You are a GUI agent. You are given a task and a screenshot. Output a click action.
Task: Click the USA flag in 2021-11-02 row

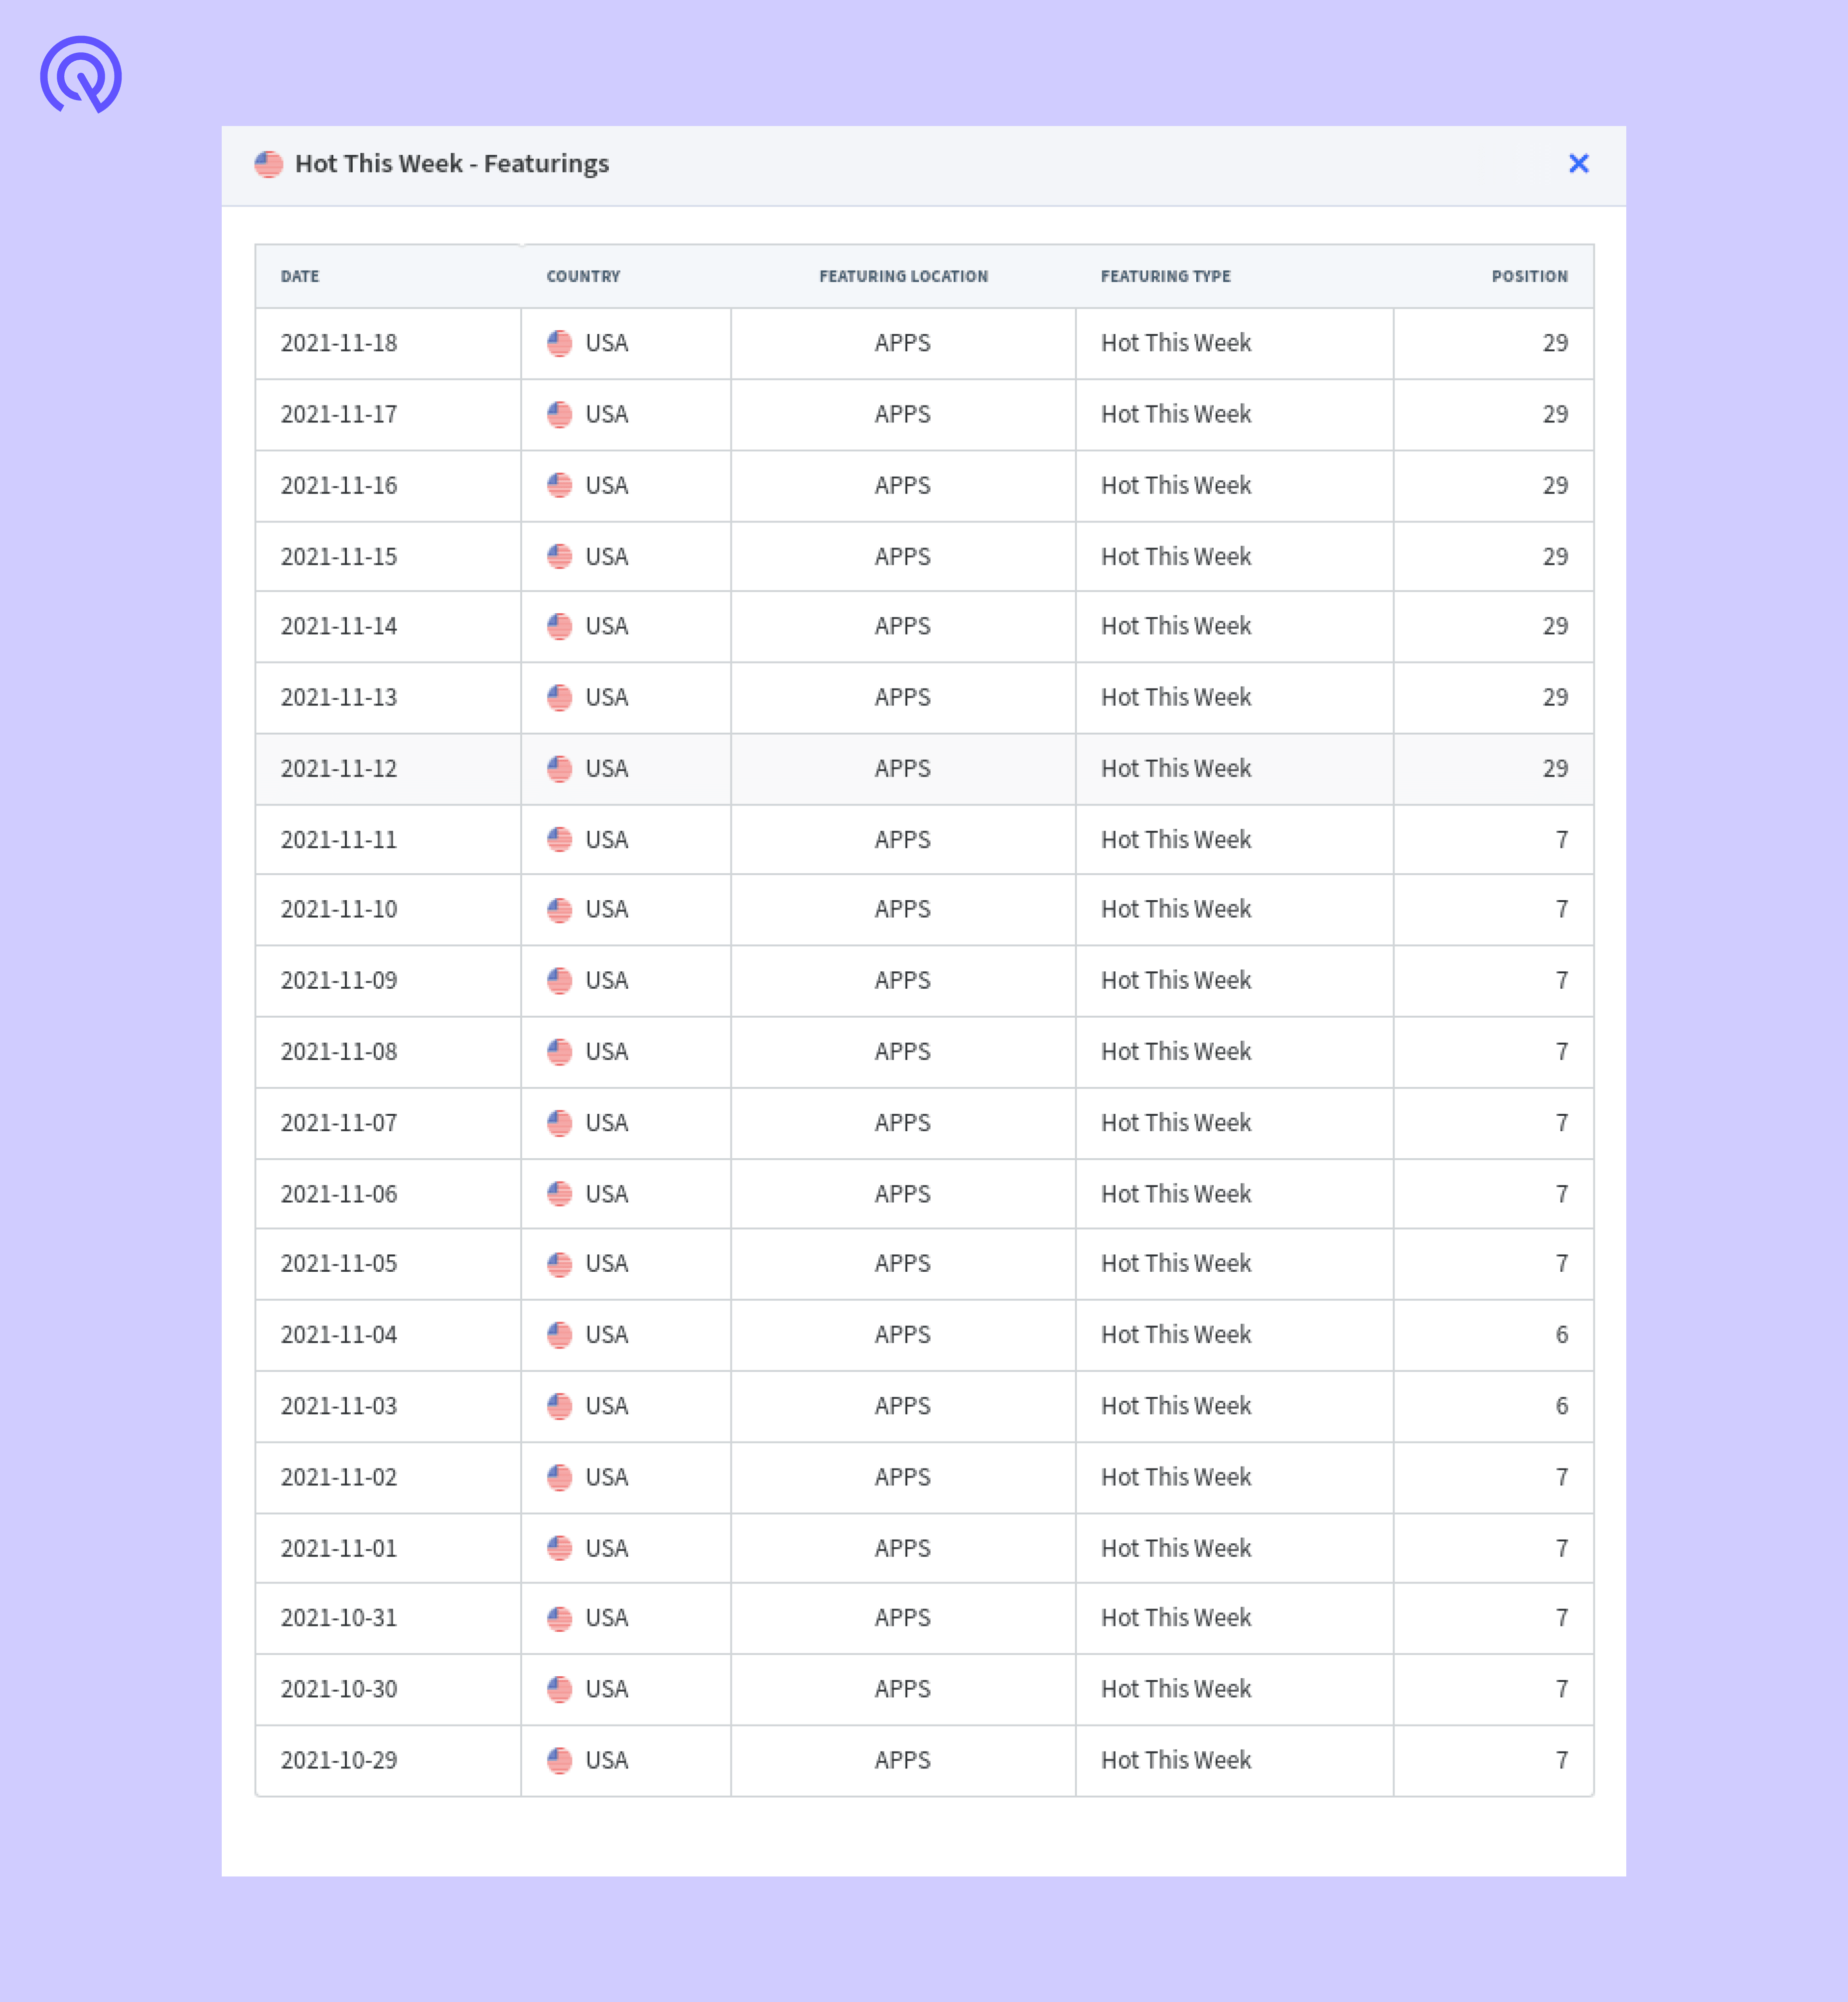(559, 1476)
